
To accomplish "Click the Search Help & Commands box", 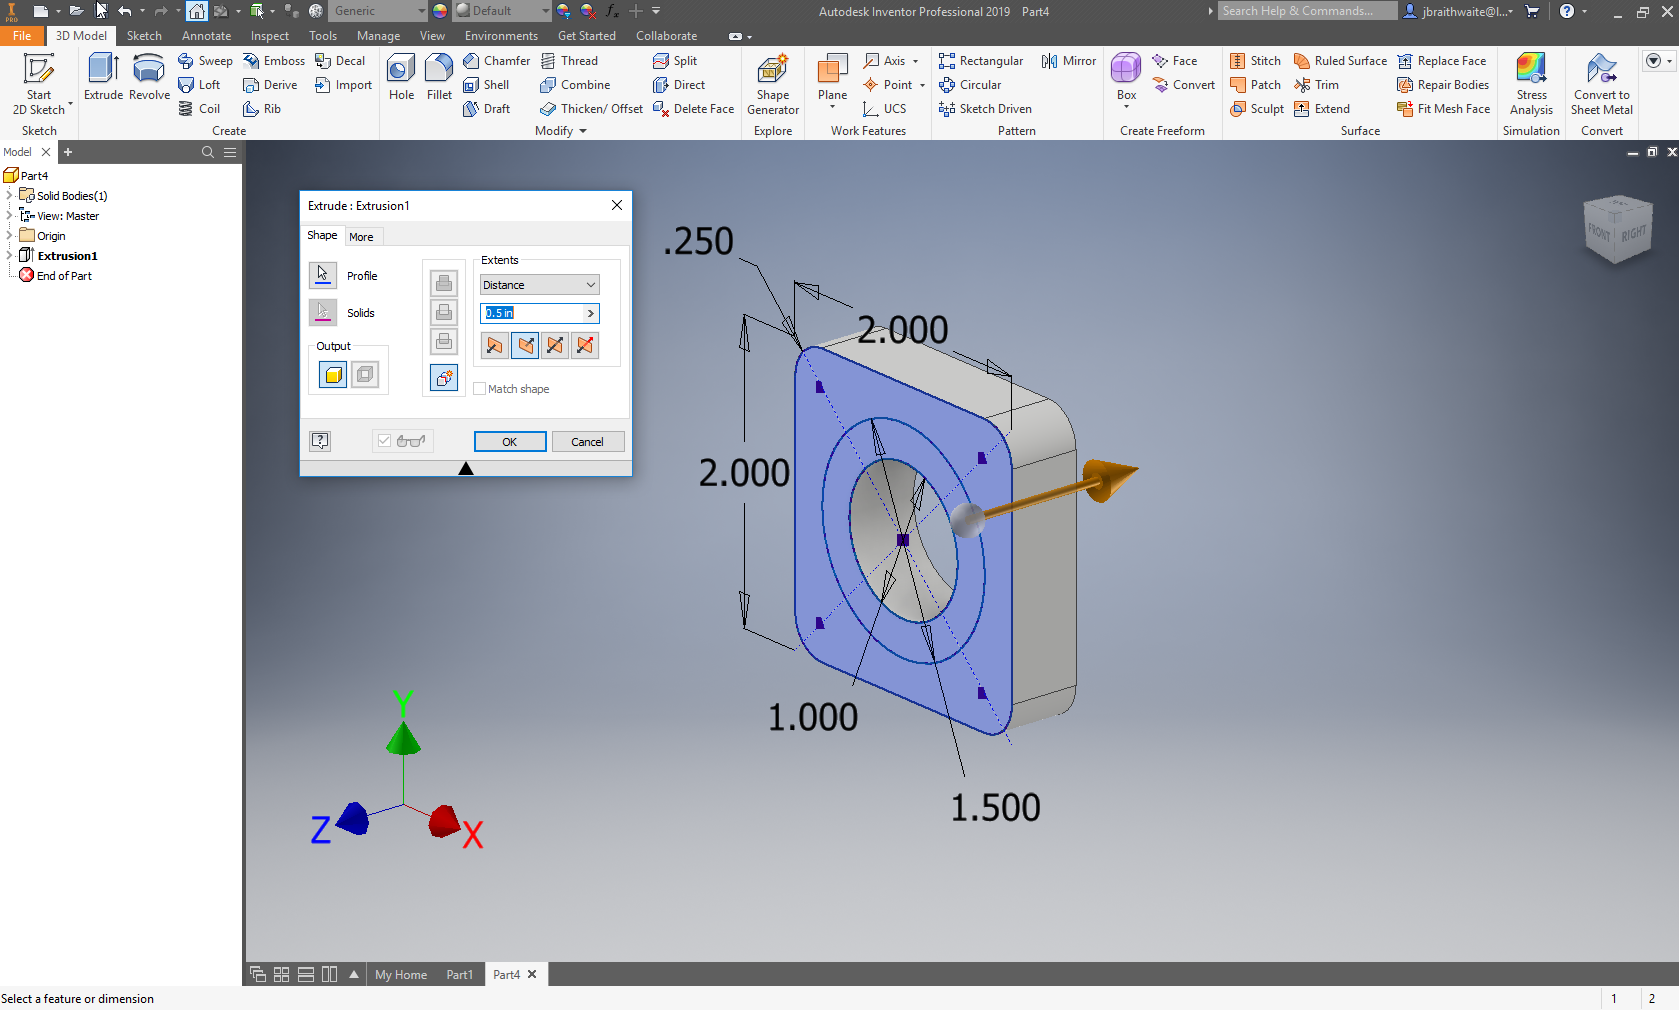I will pos(1307,11).
